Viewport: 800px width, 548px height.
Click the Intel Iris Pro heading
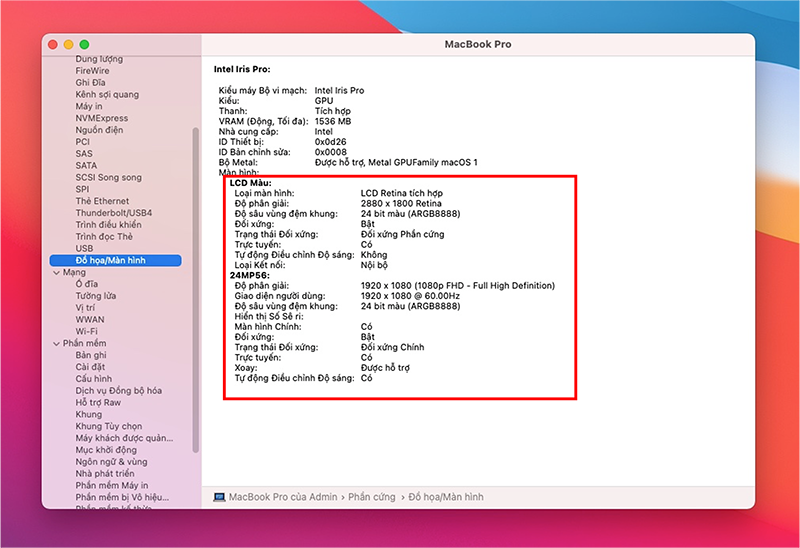coord(242,69)
